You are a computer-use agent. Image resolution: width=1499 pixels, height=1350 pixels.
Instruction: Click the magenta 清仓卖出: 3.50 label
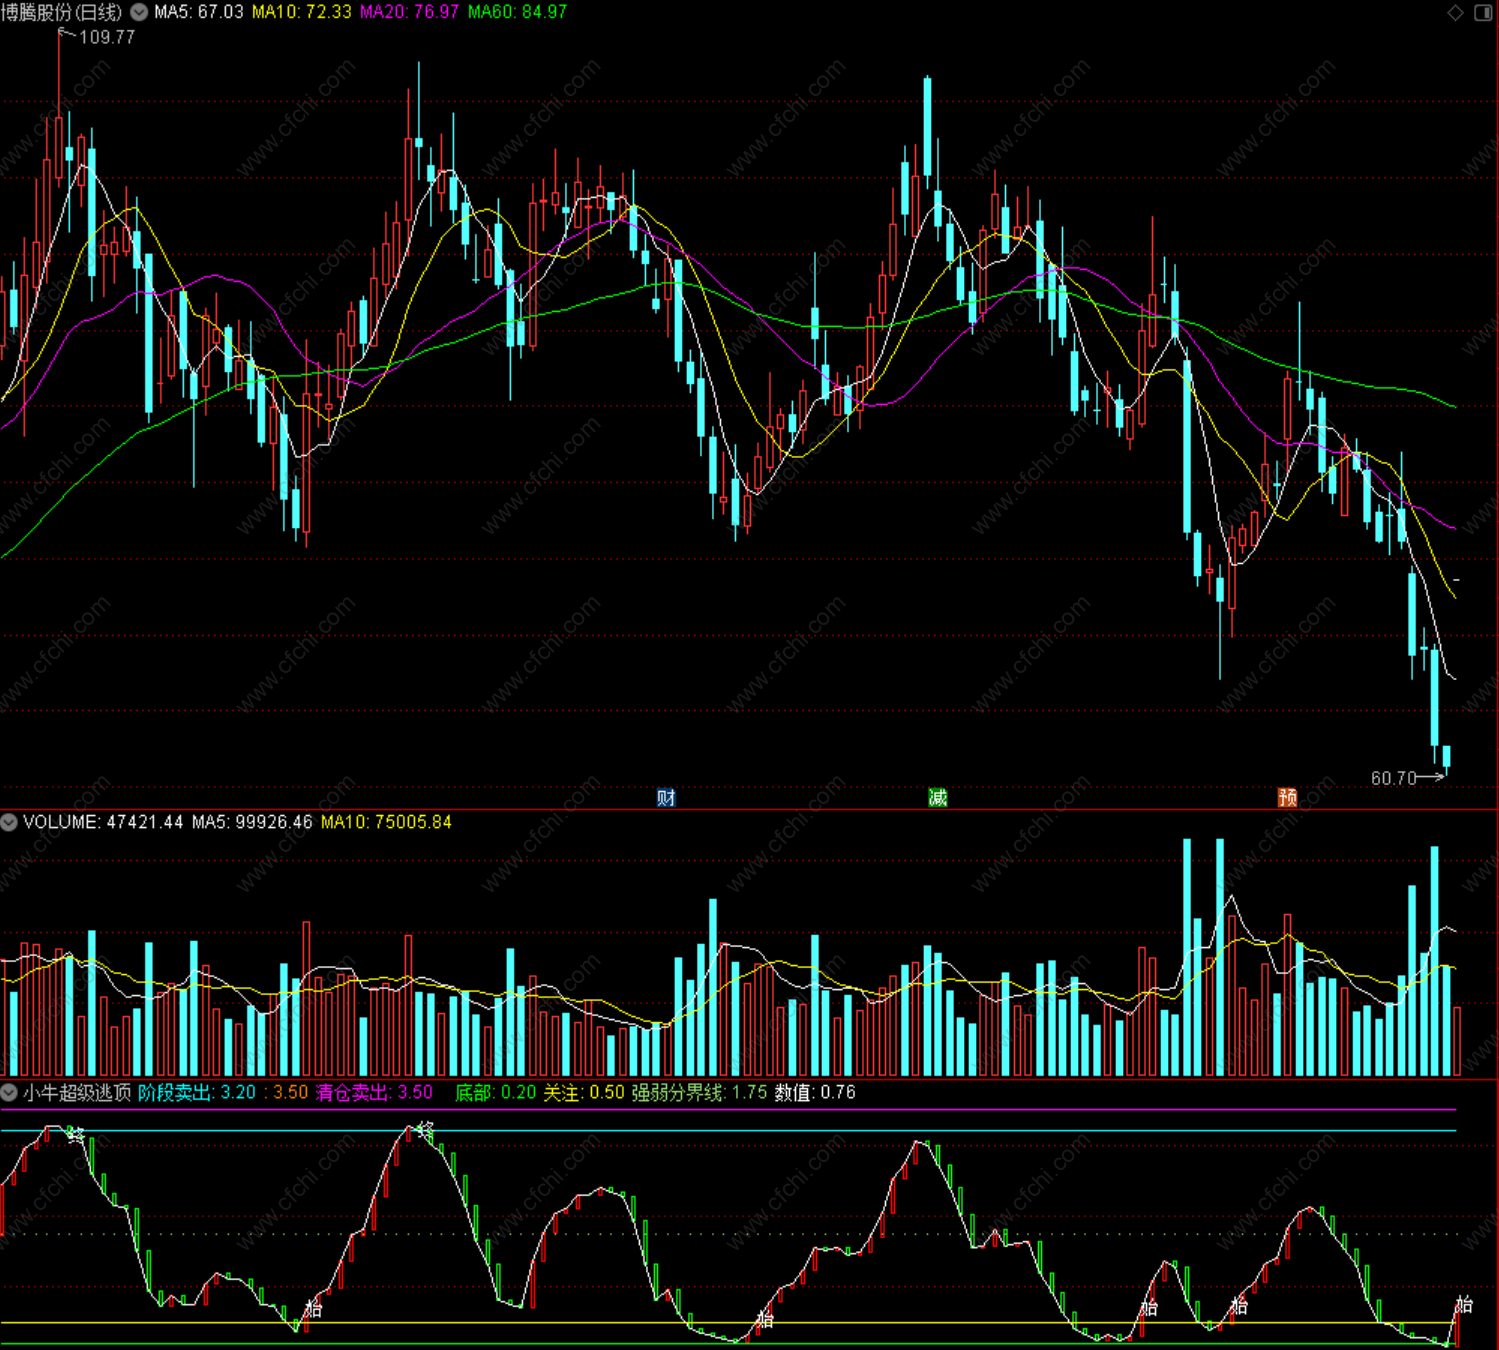click(374, 1092)
